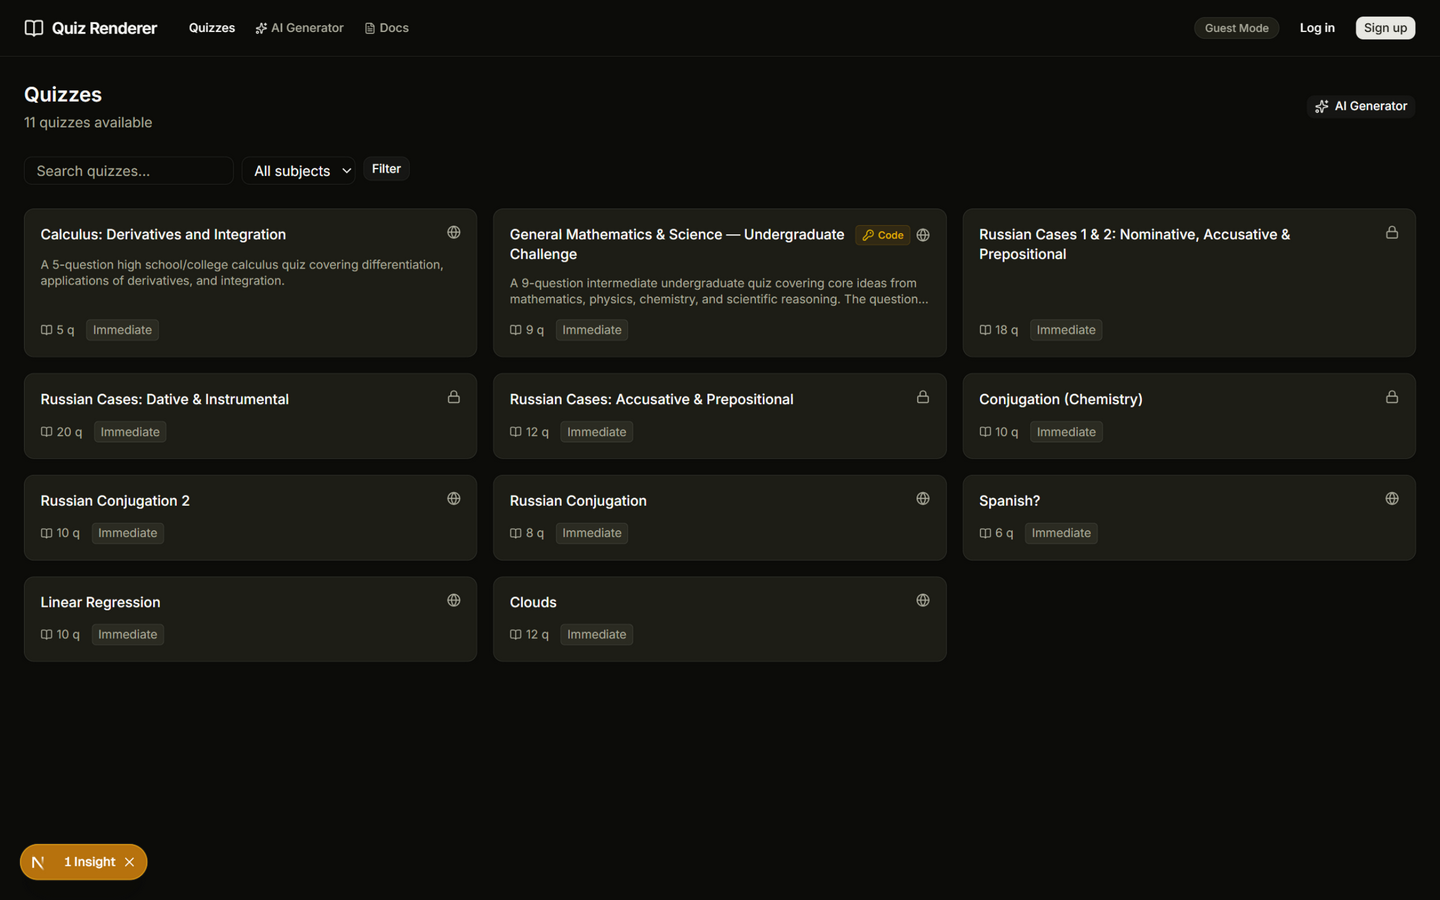
Task: Open the Quizzes nav item
Action: [212, 28]
